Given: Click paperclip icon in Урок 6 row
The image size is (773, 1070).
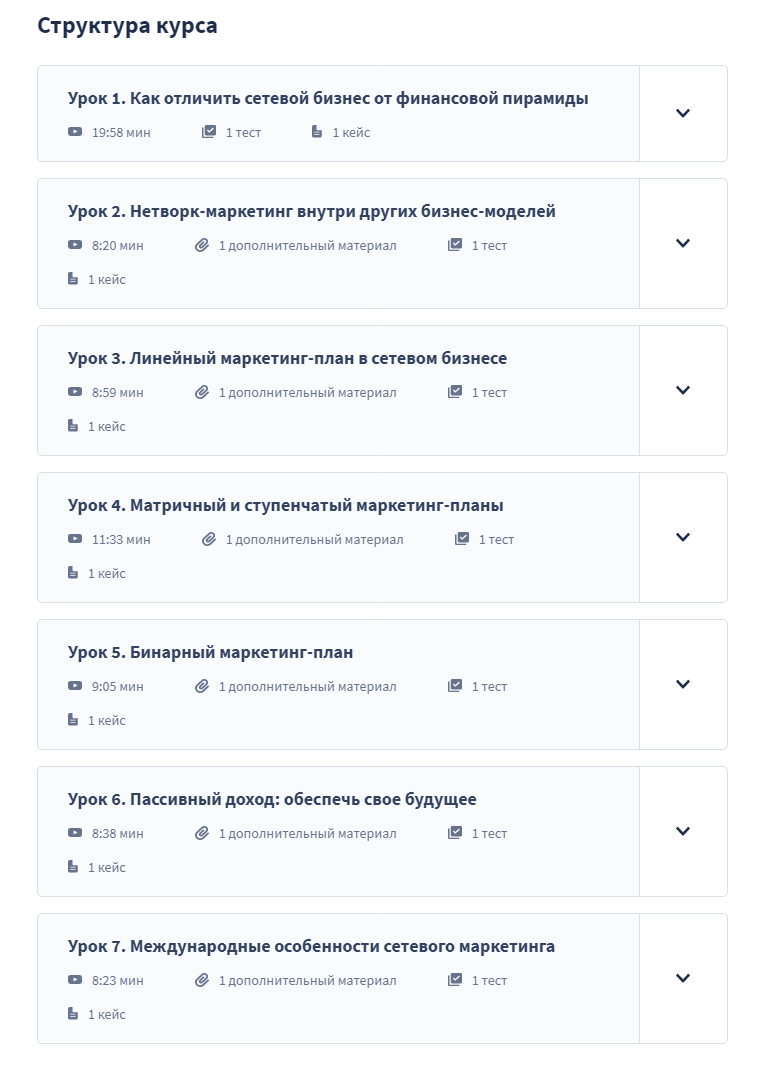Looking at the screenshot, I should 202,833.
